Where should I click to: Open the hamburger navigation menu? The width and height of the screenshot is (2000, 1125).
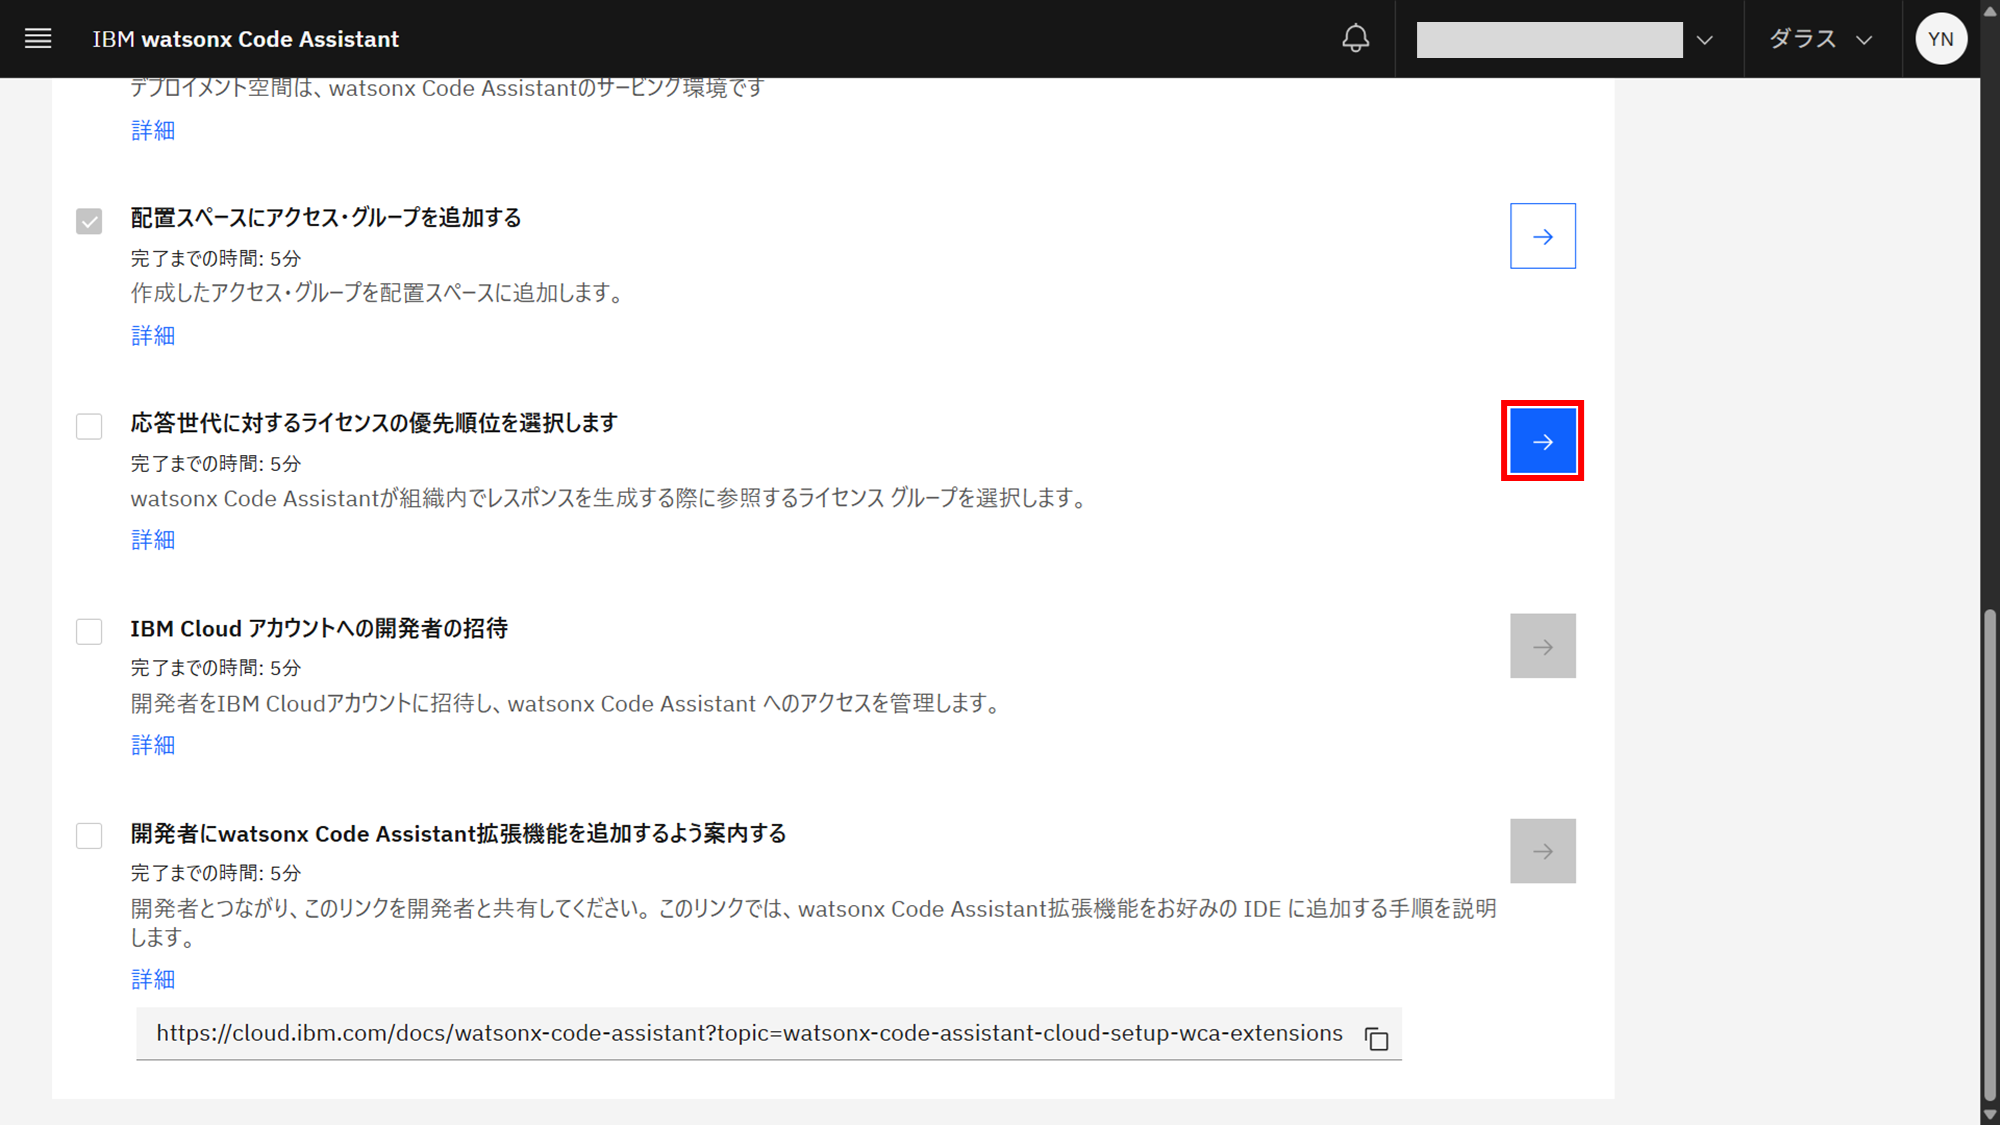click(x=38, y=39)
